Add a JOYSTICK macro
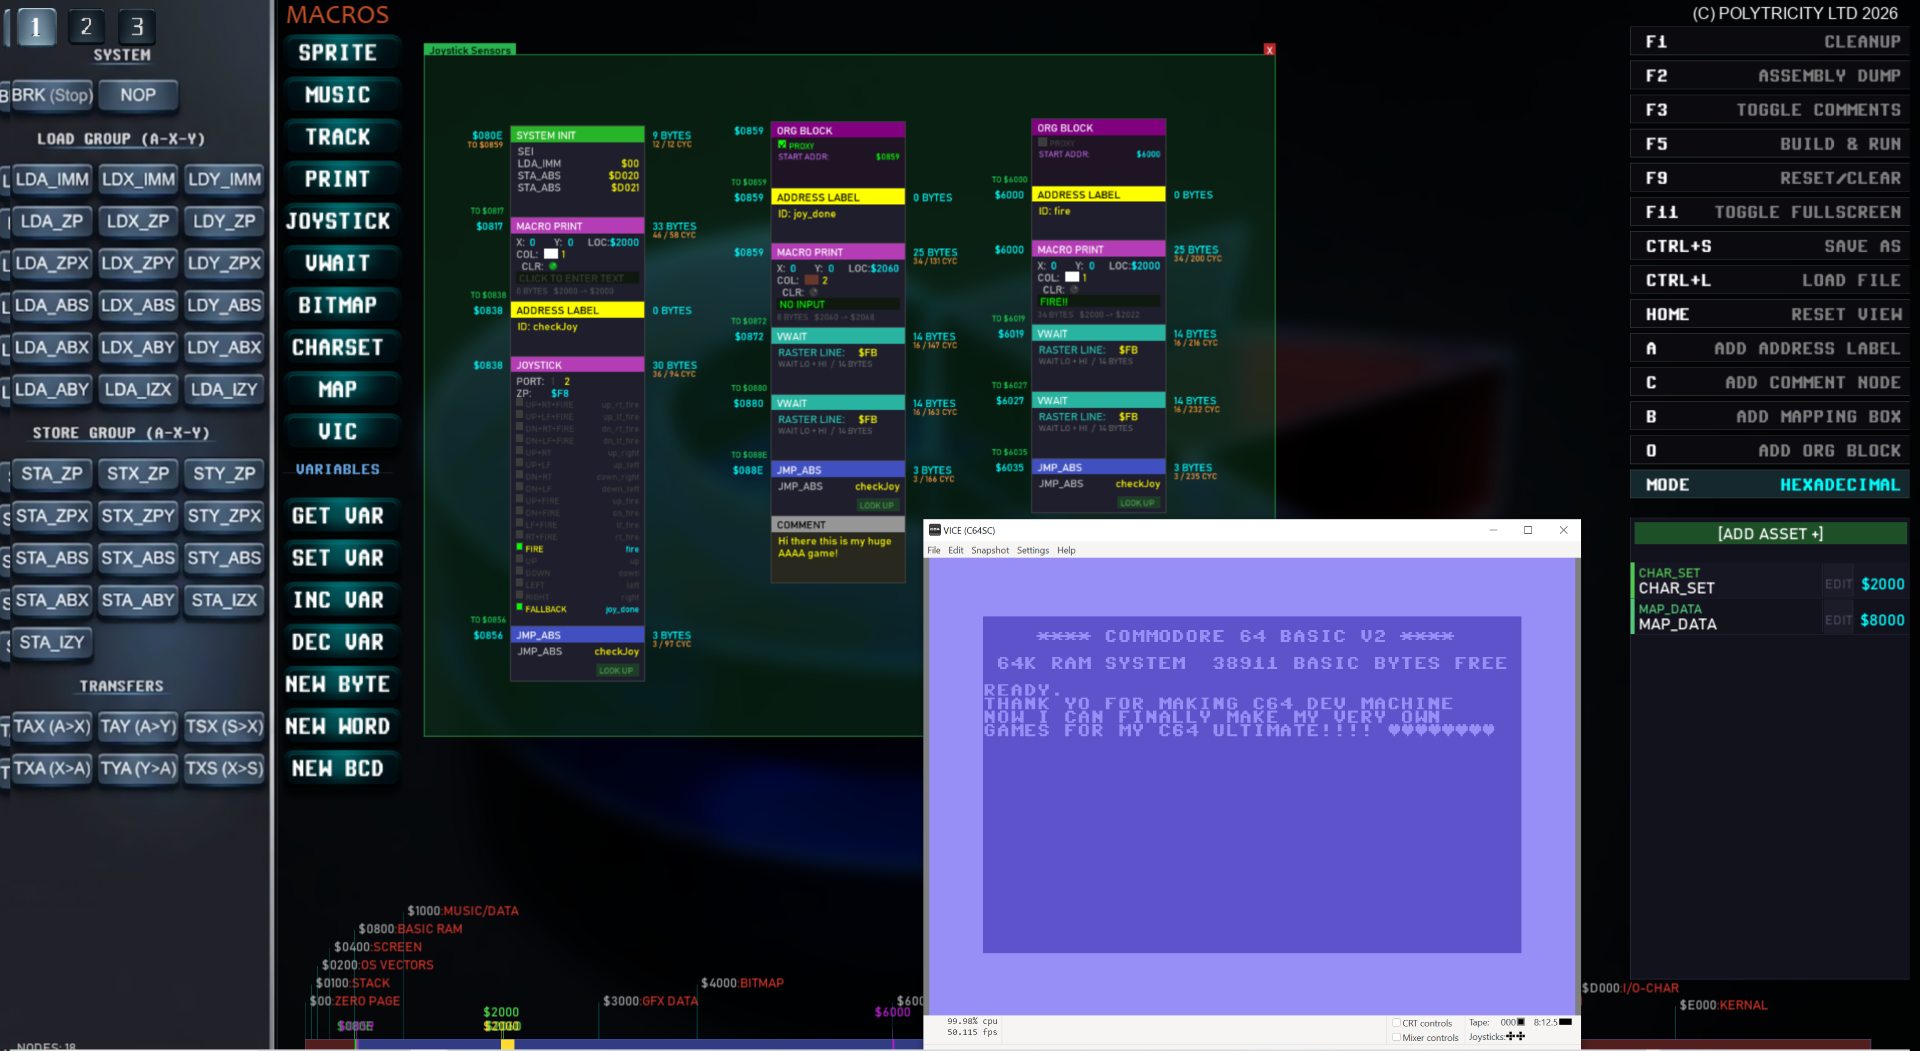This screenshot has width=1920, height=1051. click(338, 221)
